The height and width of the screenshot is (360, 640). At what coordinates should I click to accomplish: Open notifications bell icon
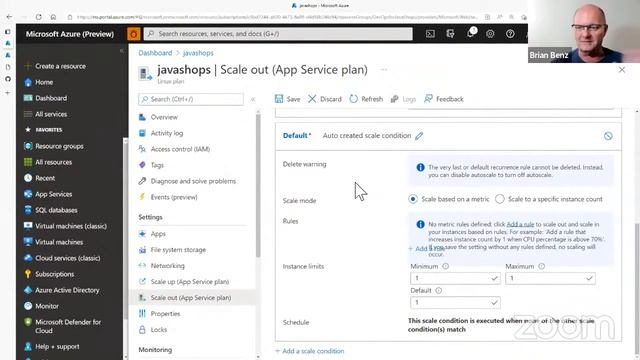pyautogui.click(x=471, y=33)
